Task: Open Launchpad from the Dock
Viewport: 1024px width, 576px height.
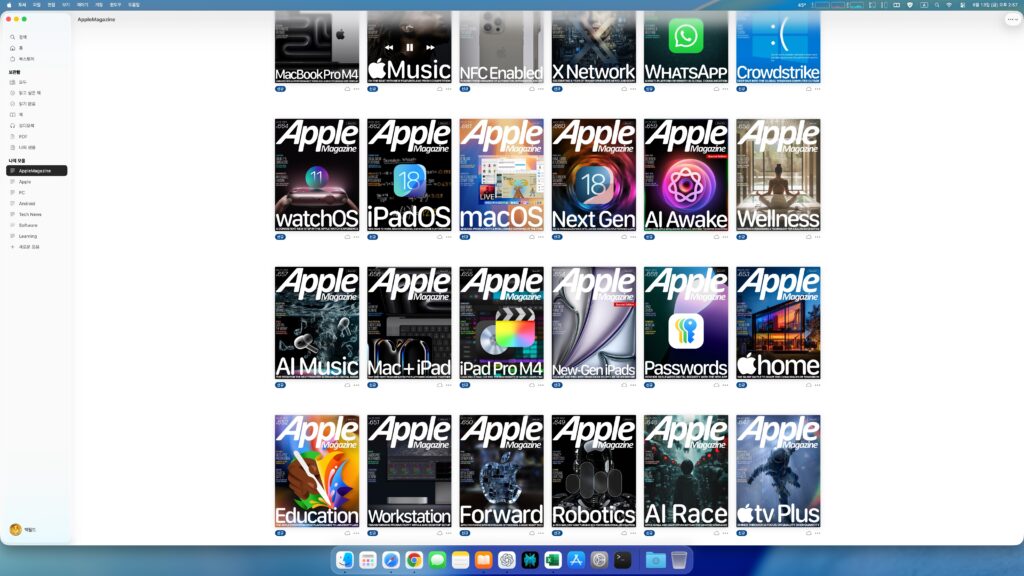Action: click(x=368, y=560)
